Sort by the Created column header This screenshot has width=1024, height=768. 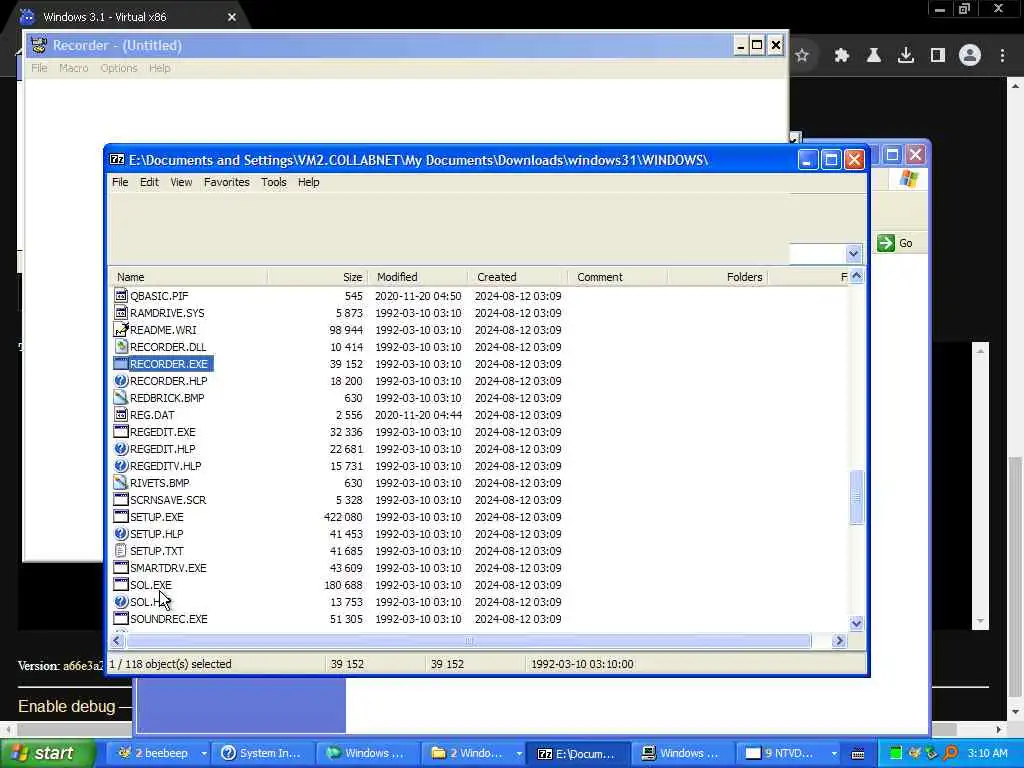(x=518, y=277)
